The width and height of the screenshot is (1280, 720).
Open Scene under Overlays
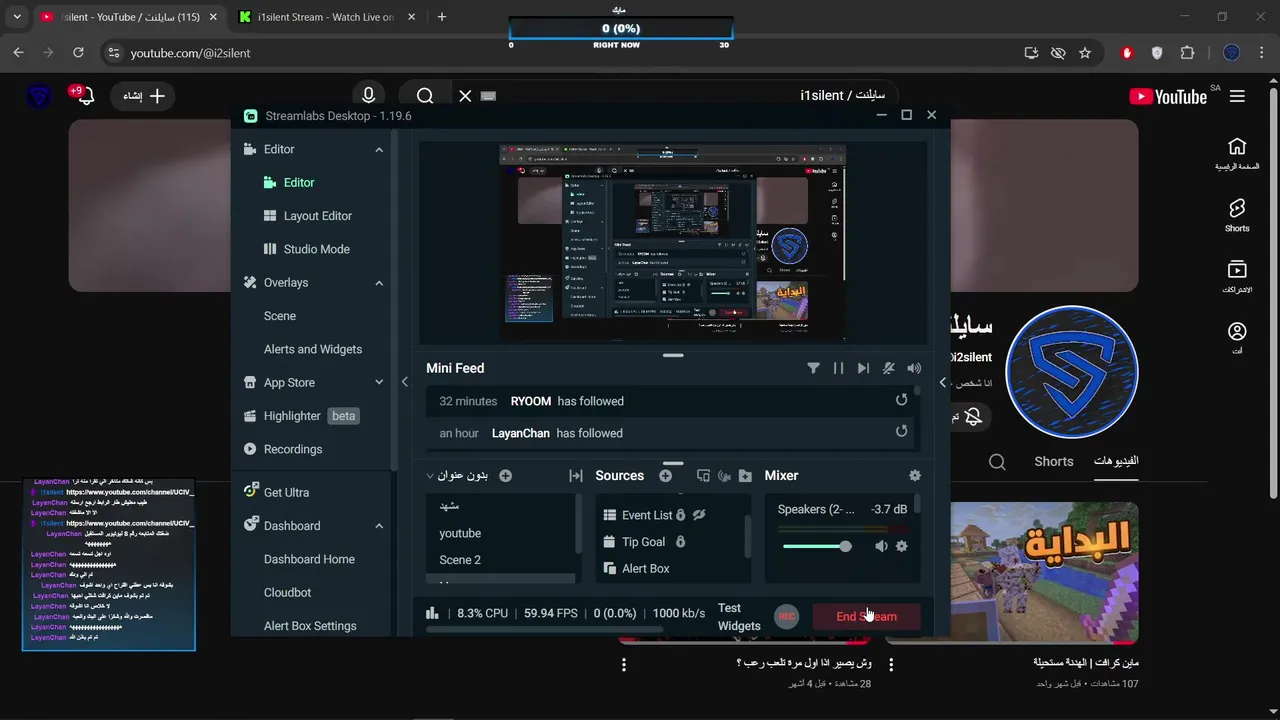click(280, 316)
